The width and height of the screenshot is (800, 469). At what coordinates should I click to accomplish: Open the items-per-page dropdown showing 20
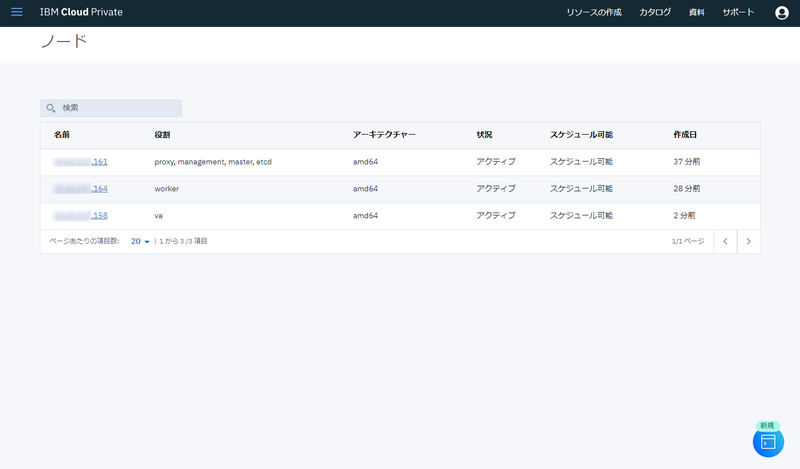(140, 241)
